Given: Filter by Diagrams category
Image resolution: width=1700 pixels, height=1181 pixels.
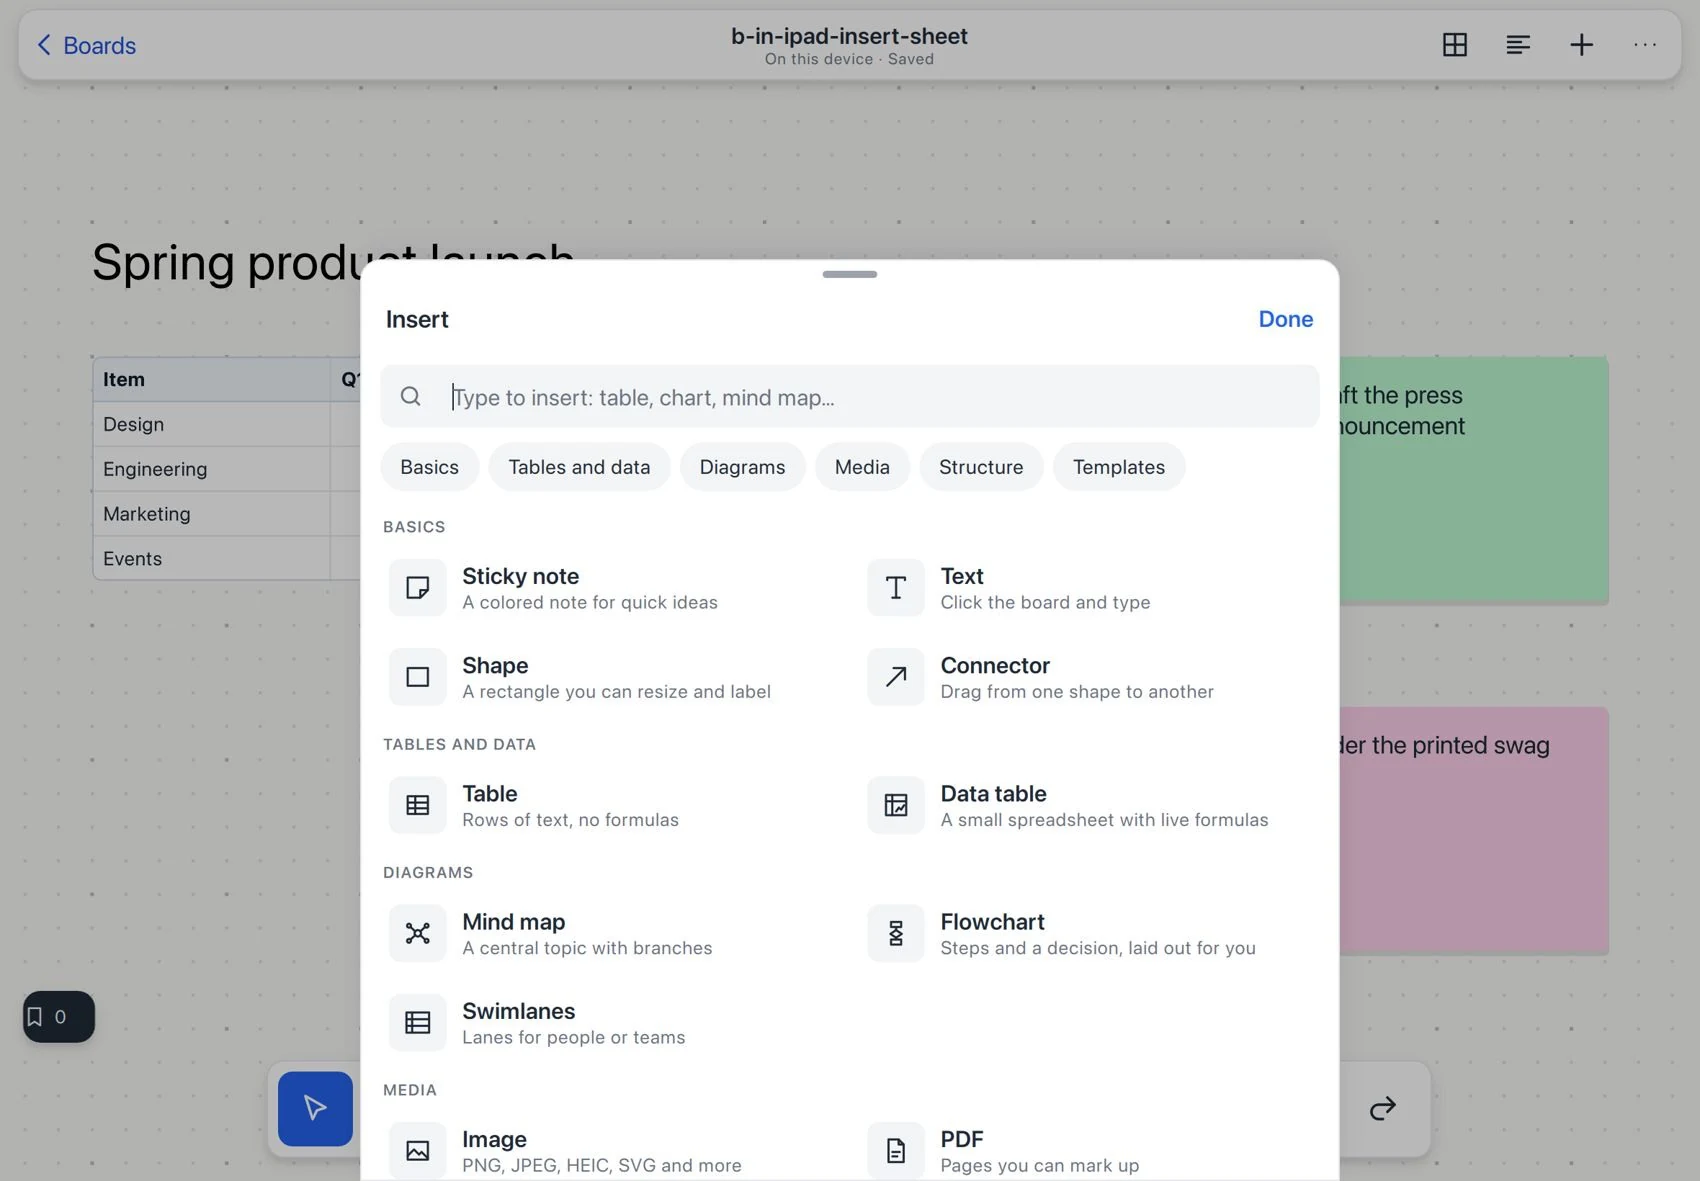Looking at the screenshot, I should tap(742, 467).
